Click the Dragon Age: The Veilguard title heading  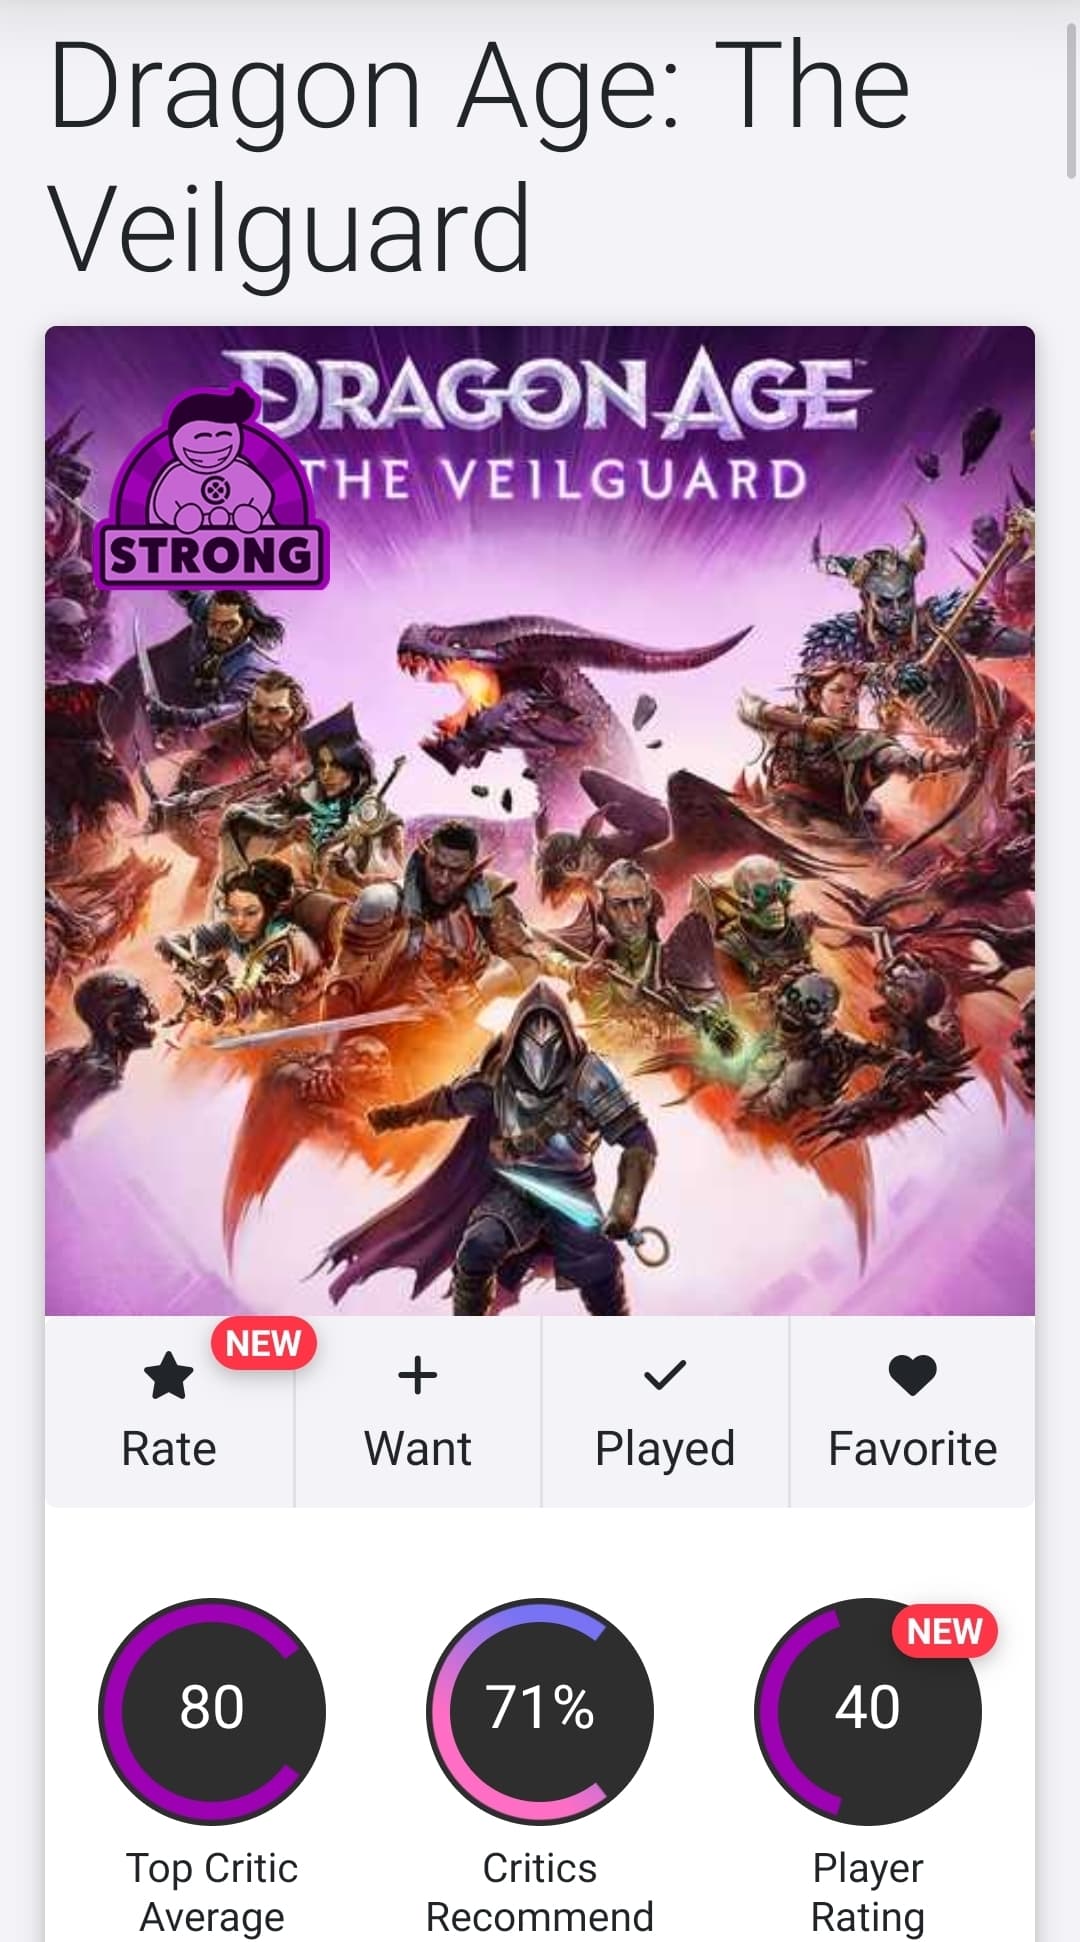pyautogui.click(x=480, y=158)
